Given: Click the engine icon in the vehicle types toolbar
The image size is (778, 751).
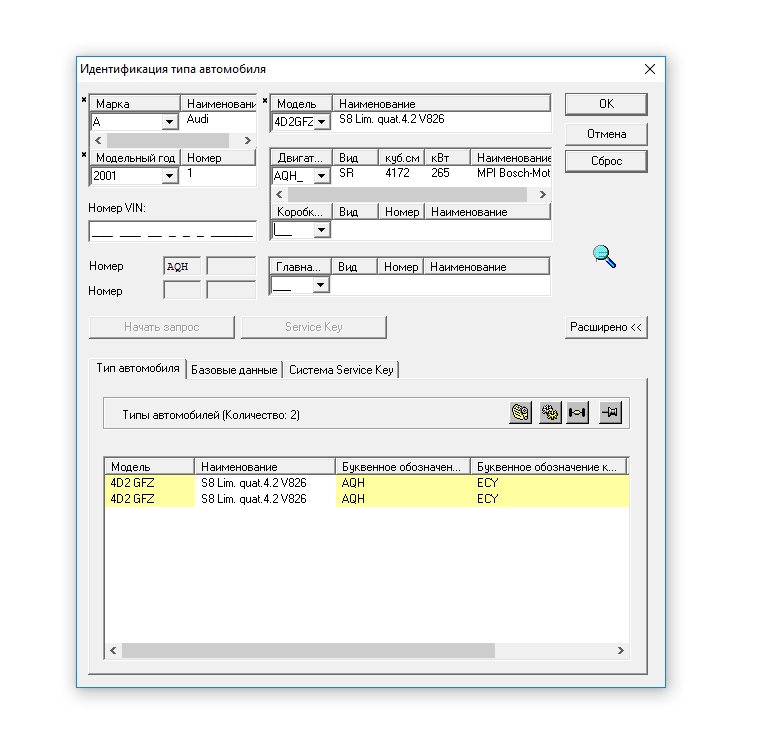Looking at the screenshot, I should point(520,413).
